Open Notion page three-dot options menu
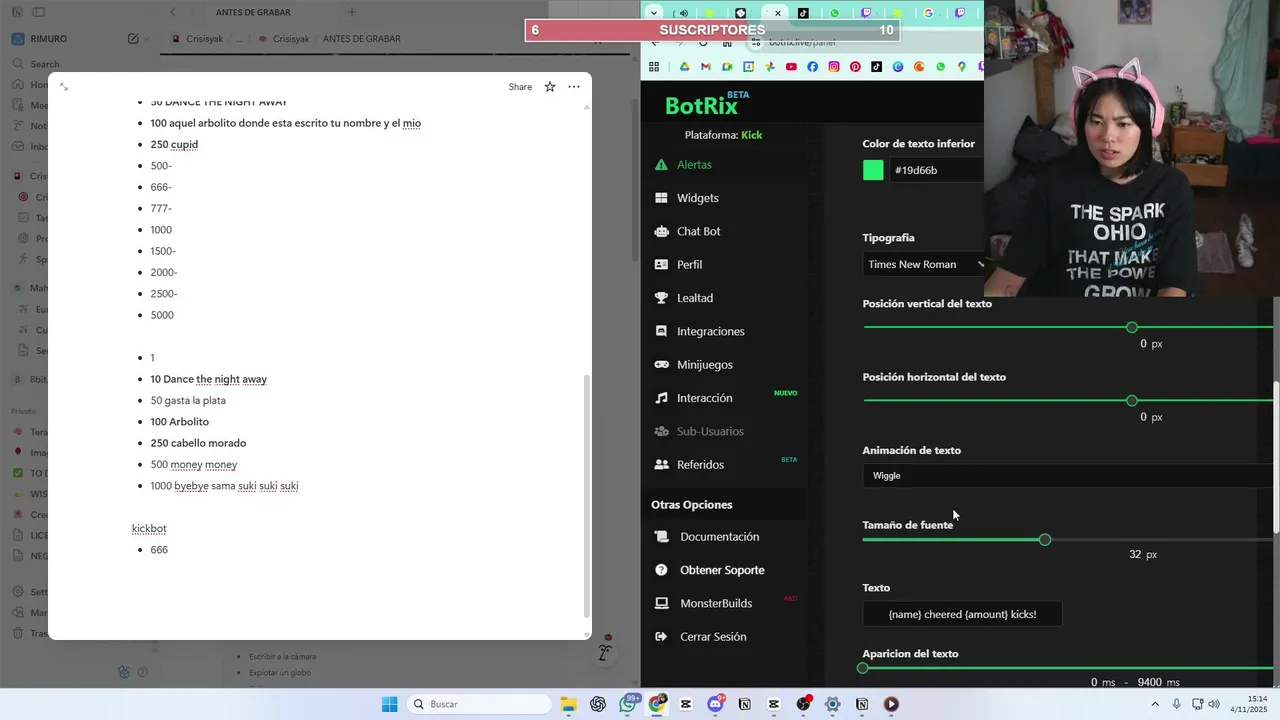 click(x=574, y=87)
